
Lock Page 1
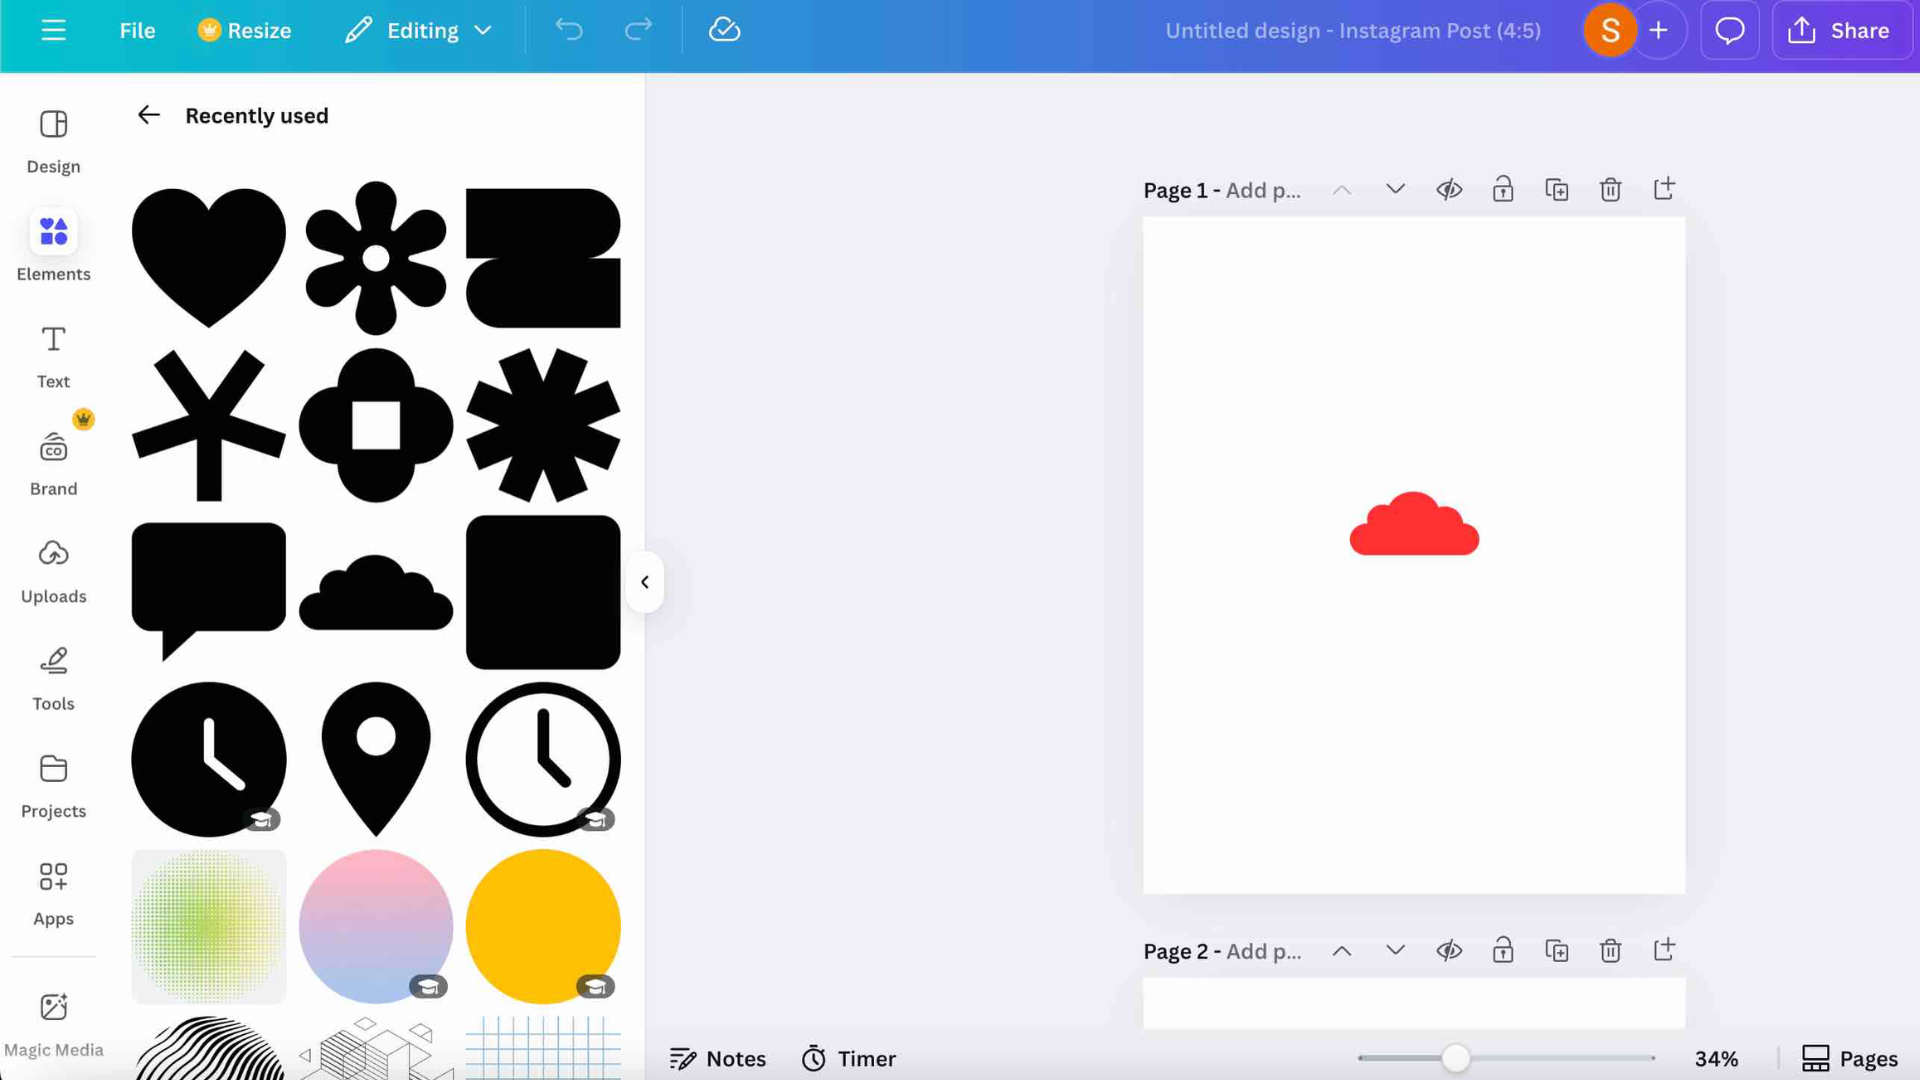(x=1503, y=189)
